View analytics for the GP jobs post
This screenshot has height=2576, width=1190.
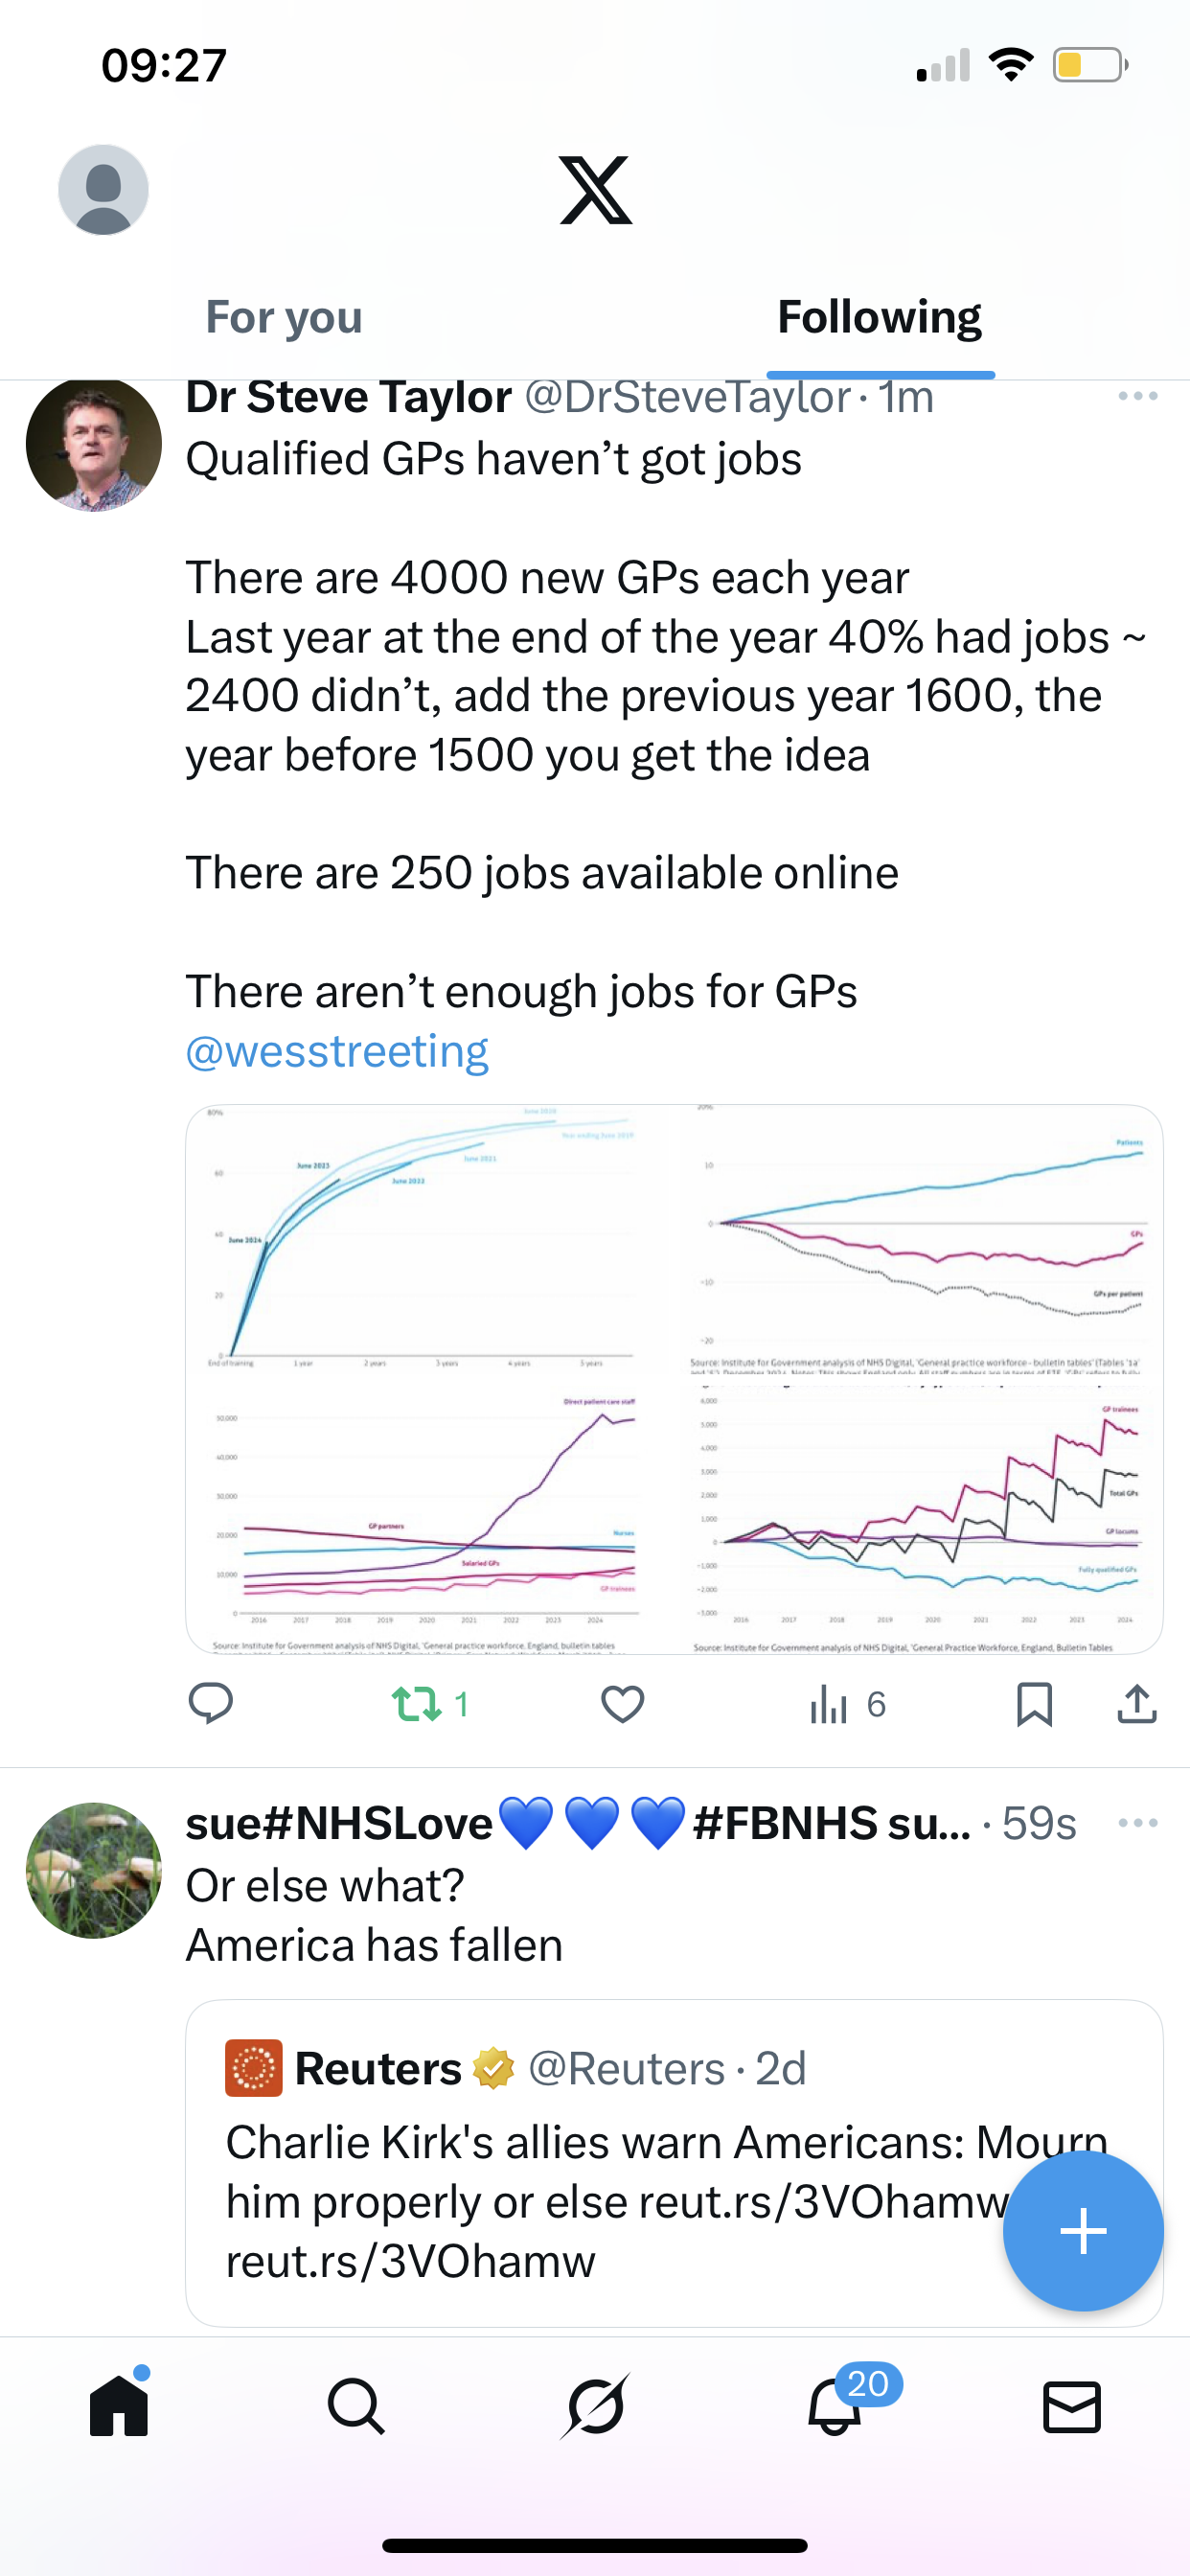tap(847, 1703)
